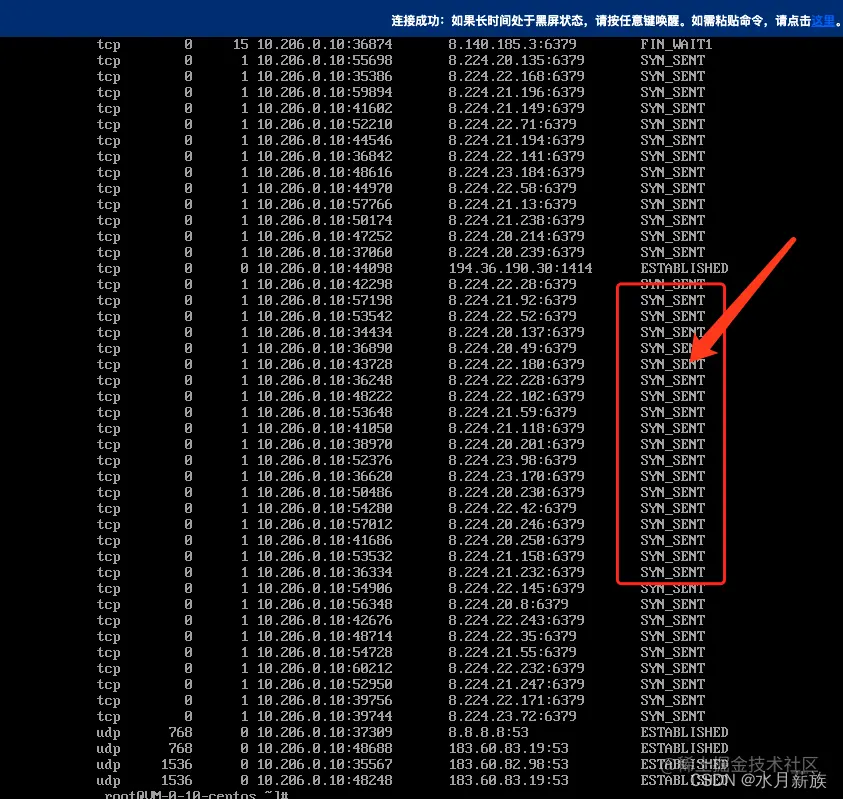Screen dimensions: 843x799
Task: Select local address 10.206.0.10:48222
Action: pos(325,396)
